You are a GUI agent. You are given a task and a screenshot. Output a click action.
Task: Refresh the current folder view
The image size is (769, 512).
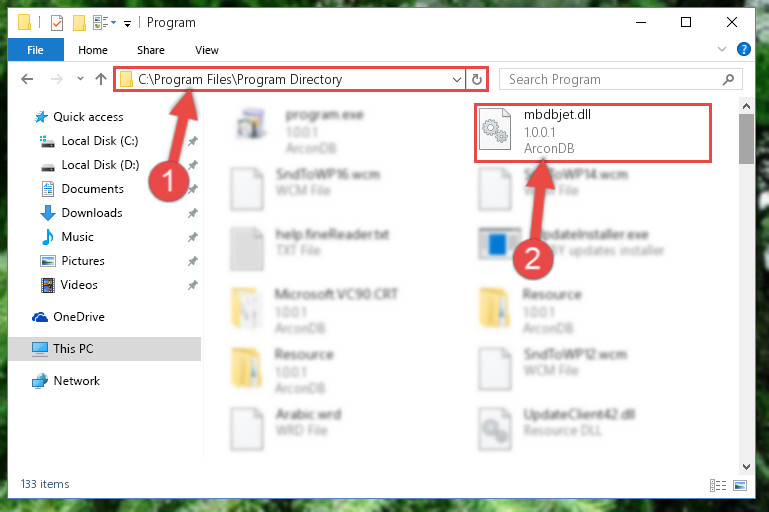tap(477, 79)
